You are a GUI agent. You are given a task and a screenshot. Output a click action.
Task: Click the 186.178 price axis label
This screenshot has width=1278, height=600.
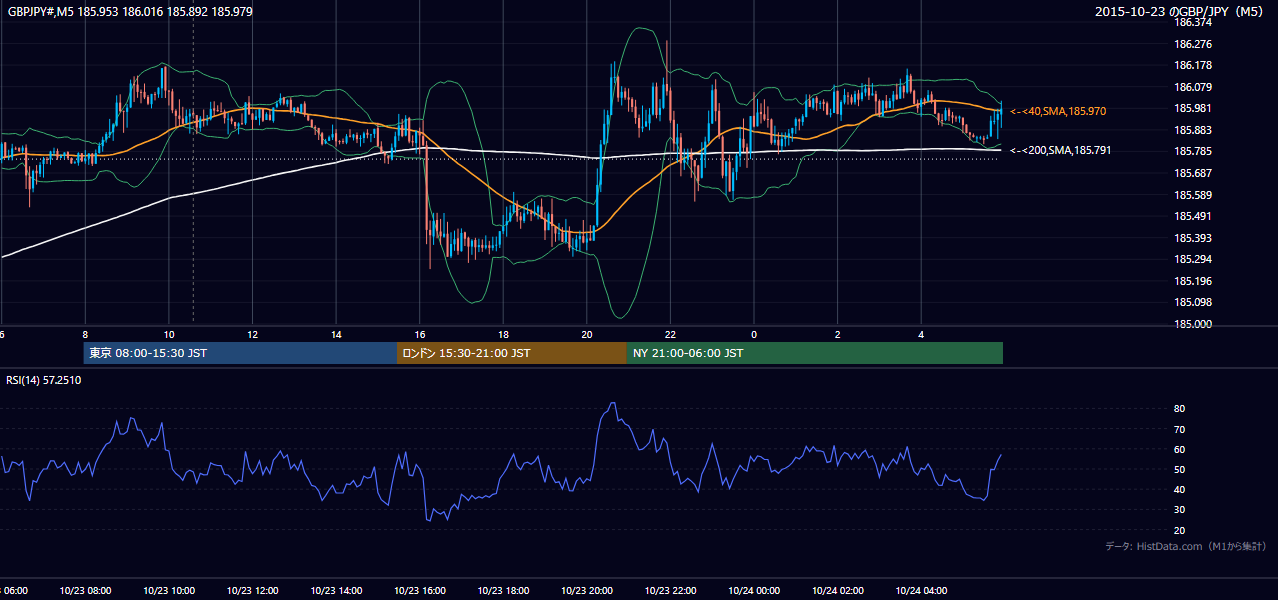pos(1193,65)
